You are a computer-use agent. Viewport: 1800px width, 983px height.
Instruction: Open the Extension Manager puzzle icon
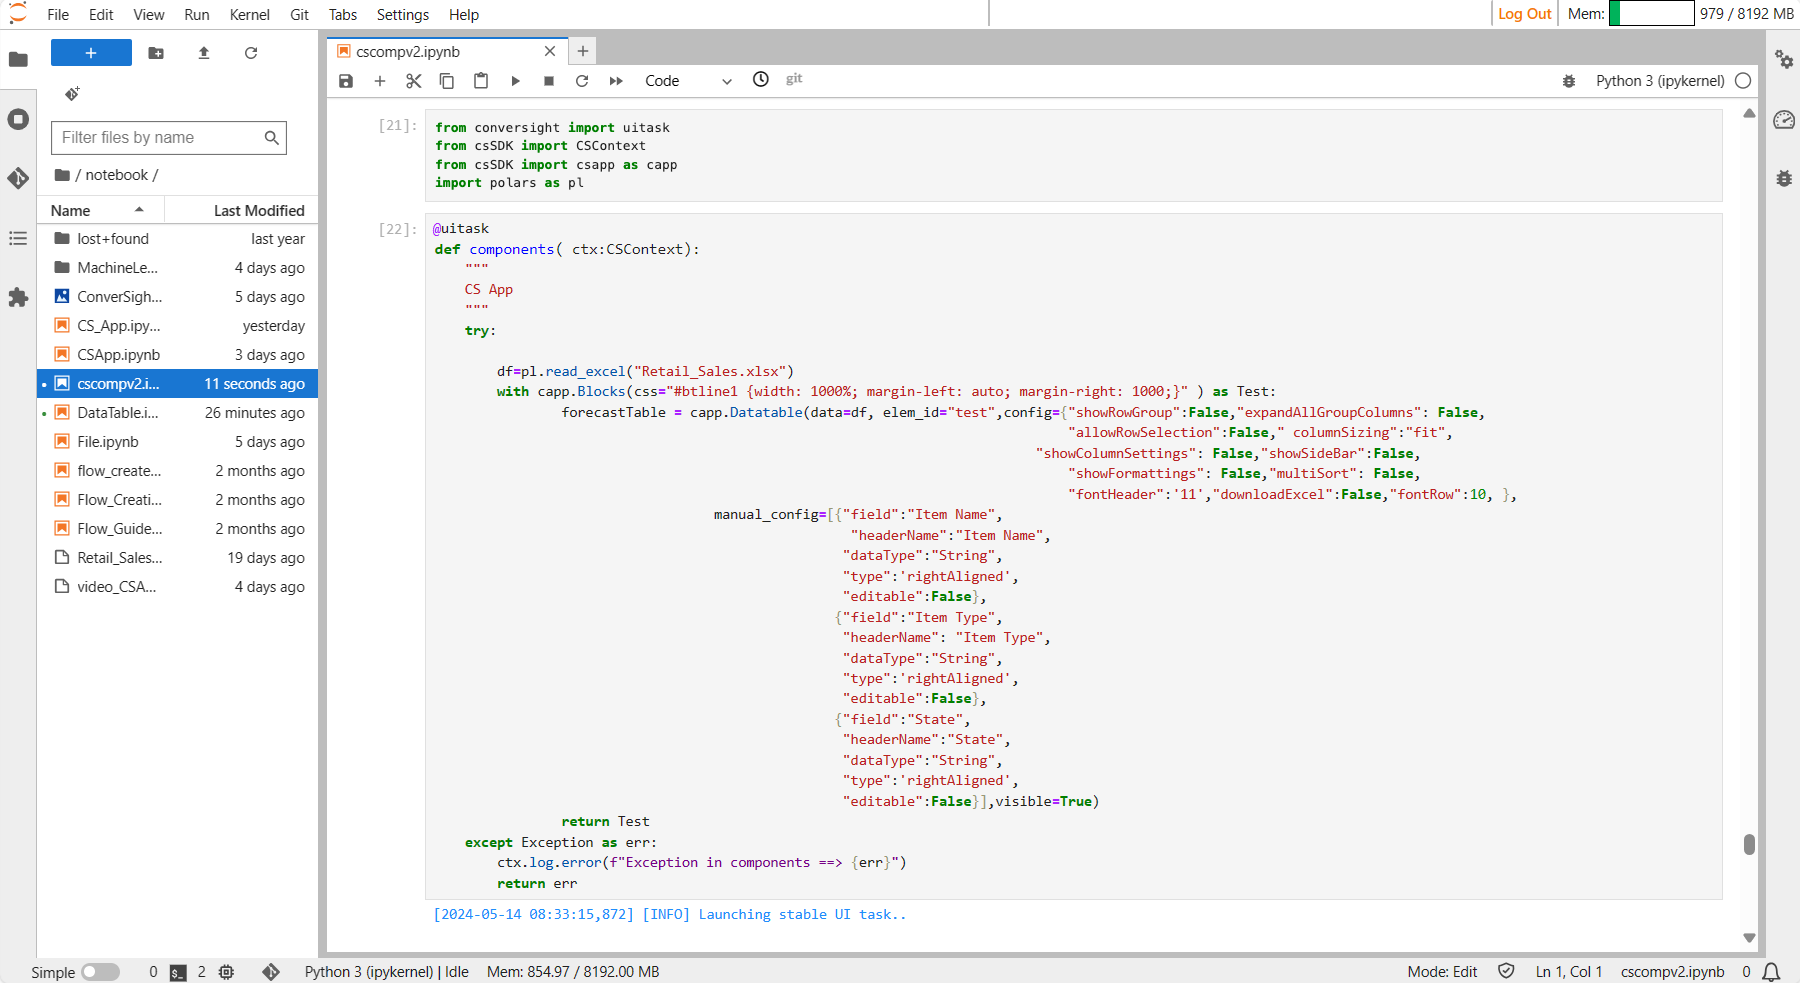[x=18, y=297]
